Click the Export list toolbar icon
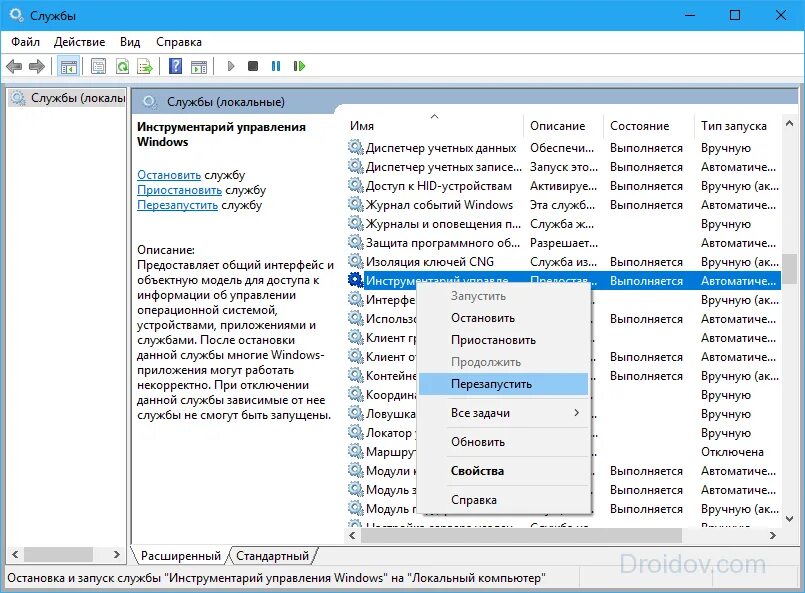Image resolution: width=805 pixels, height=593 pixels. click(145, 66)
